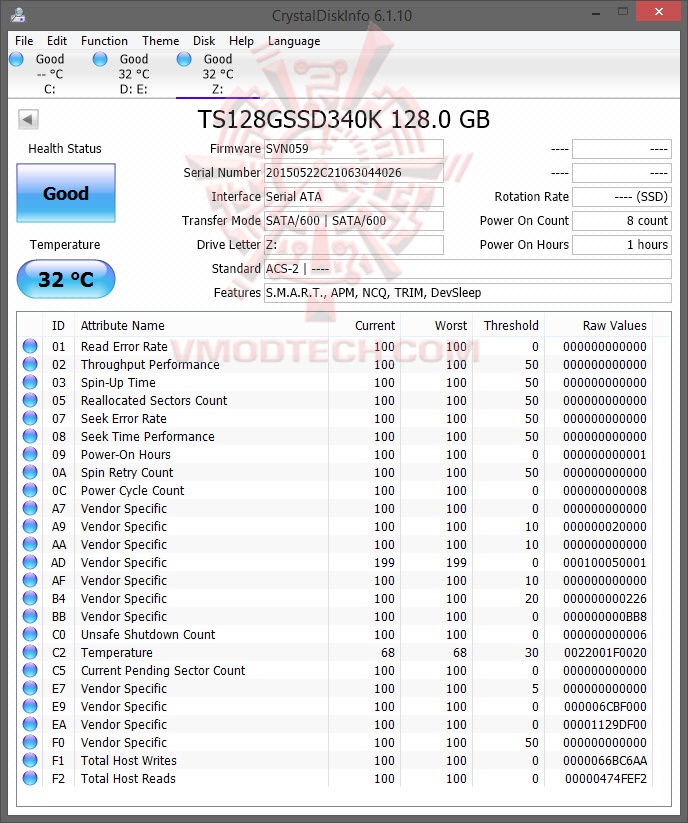
Task: Click the CrystalDiskInfo title bar app icon
Action: pos(18,15)
